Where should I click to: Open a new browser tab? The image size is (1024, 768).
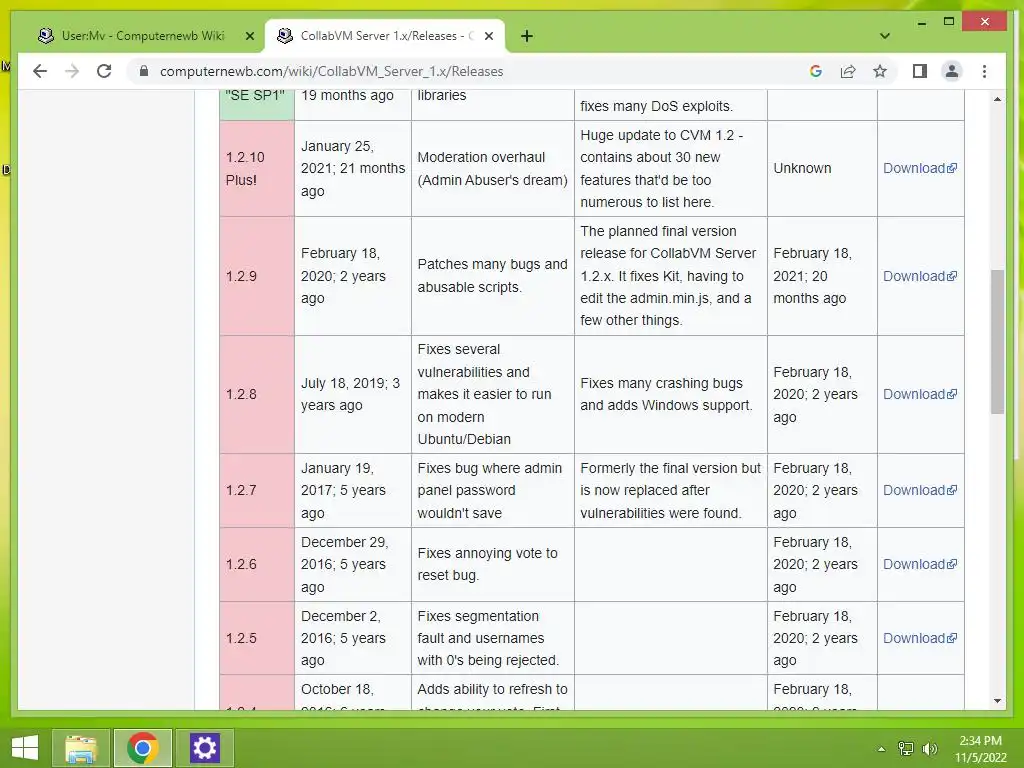527,36
